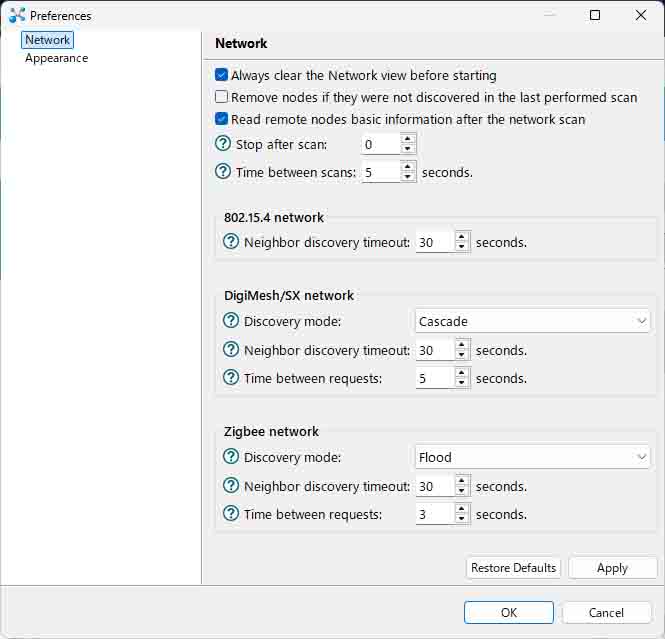
Task: Open Zigbee Discovery mode Flood dropdown
Action: pos(532,458)
